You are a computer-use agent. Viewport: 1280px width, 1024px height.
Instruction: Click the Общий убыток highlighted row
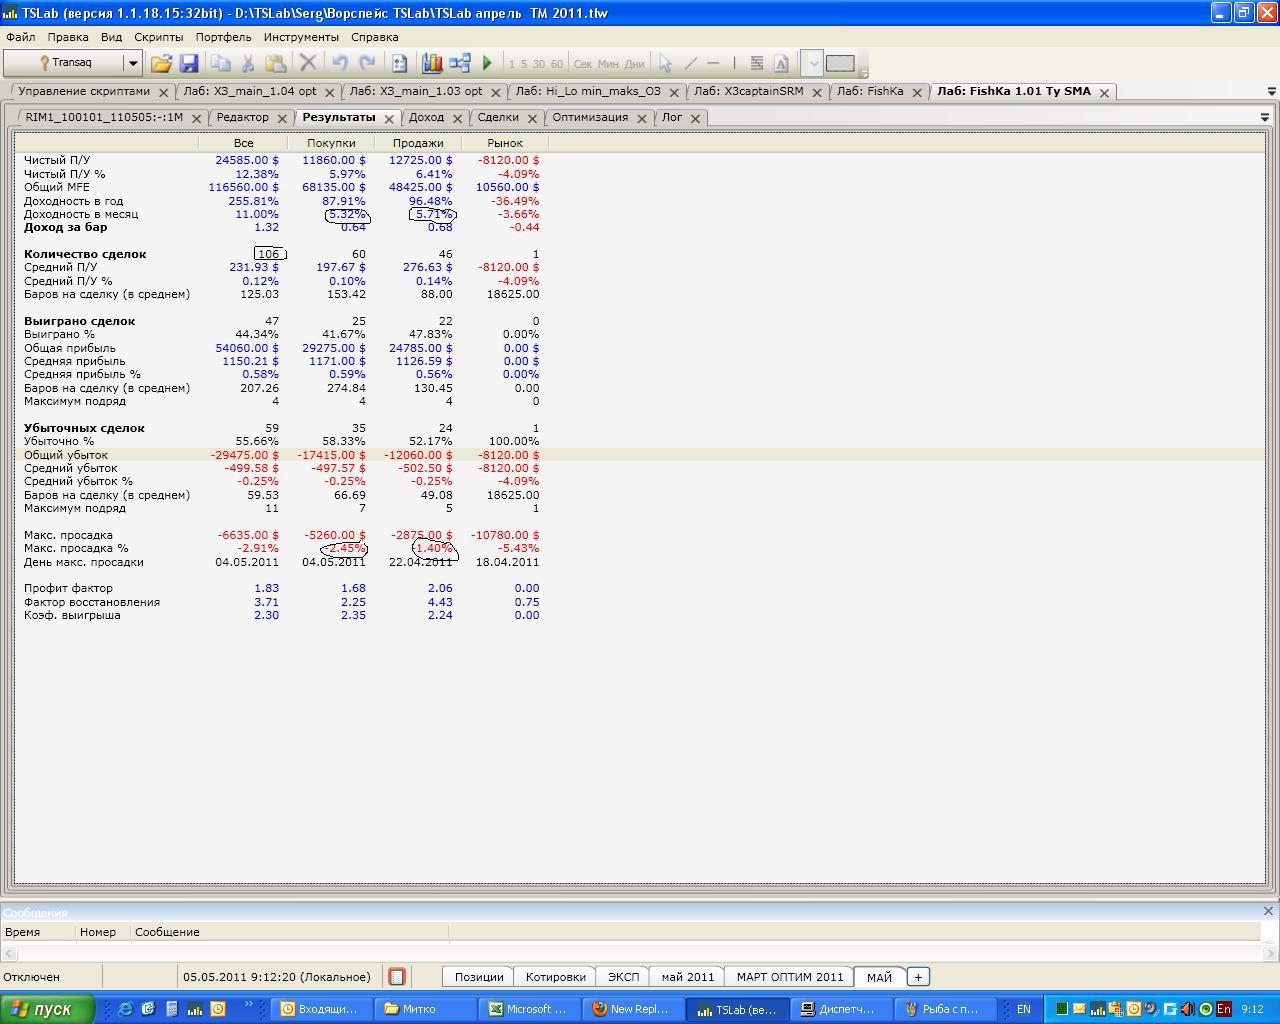(640, 455)
